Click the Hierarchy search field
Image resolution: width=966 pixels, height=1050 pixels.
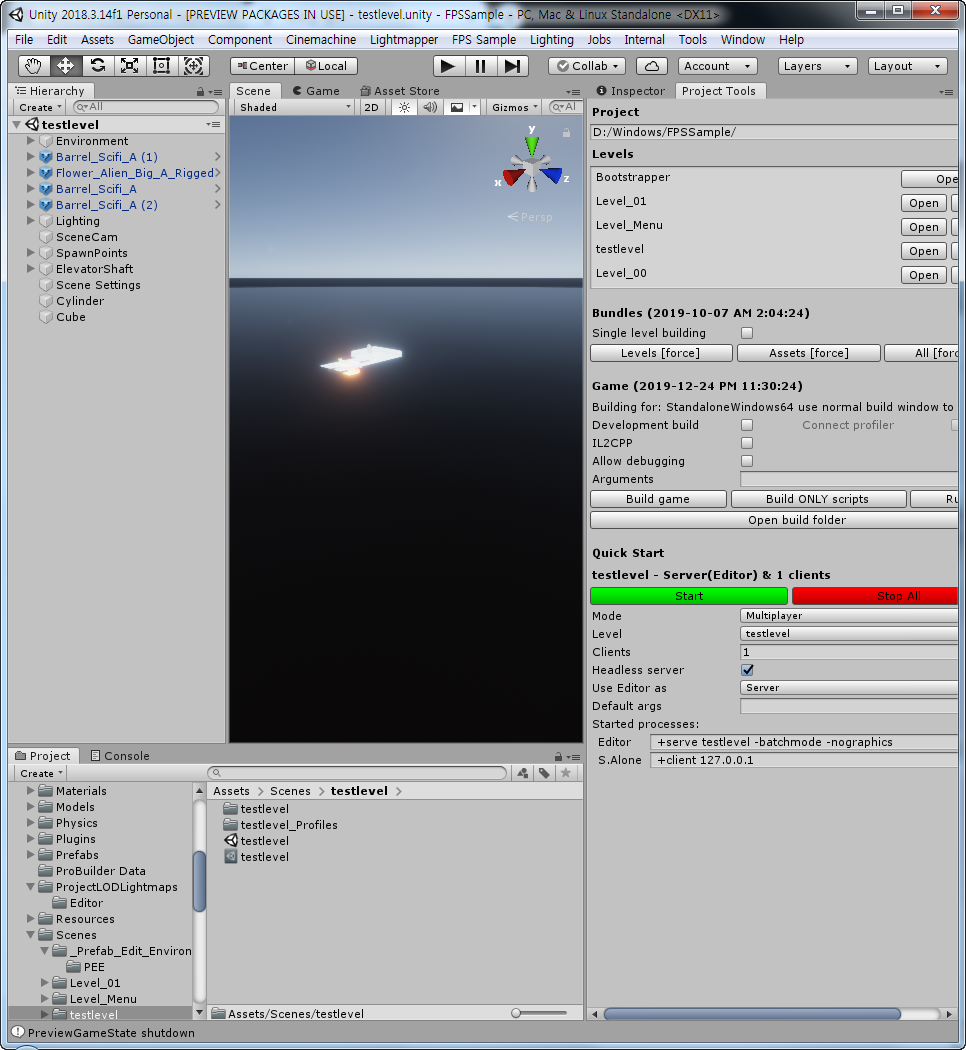[146, 106]
